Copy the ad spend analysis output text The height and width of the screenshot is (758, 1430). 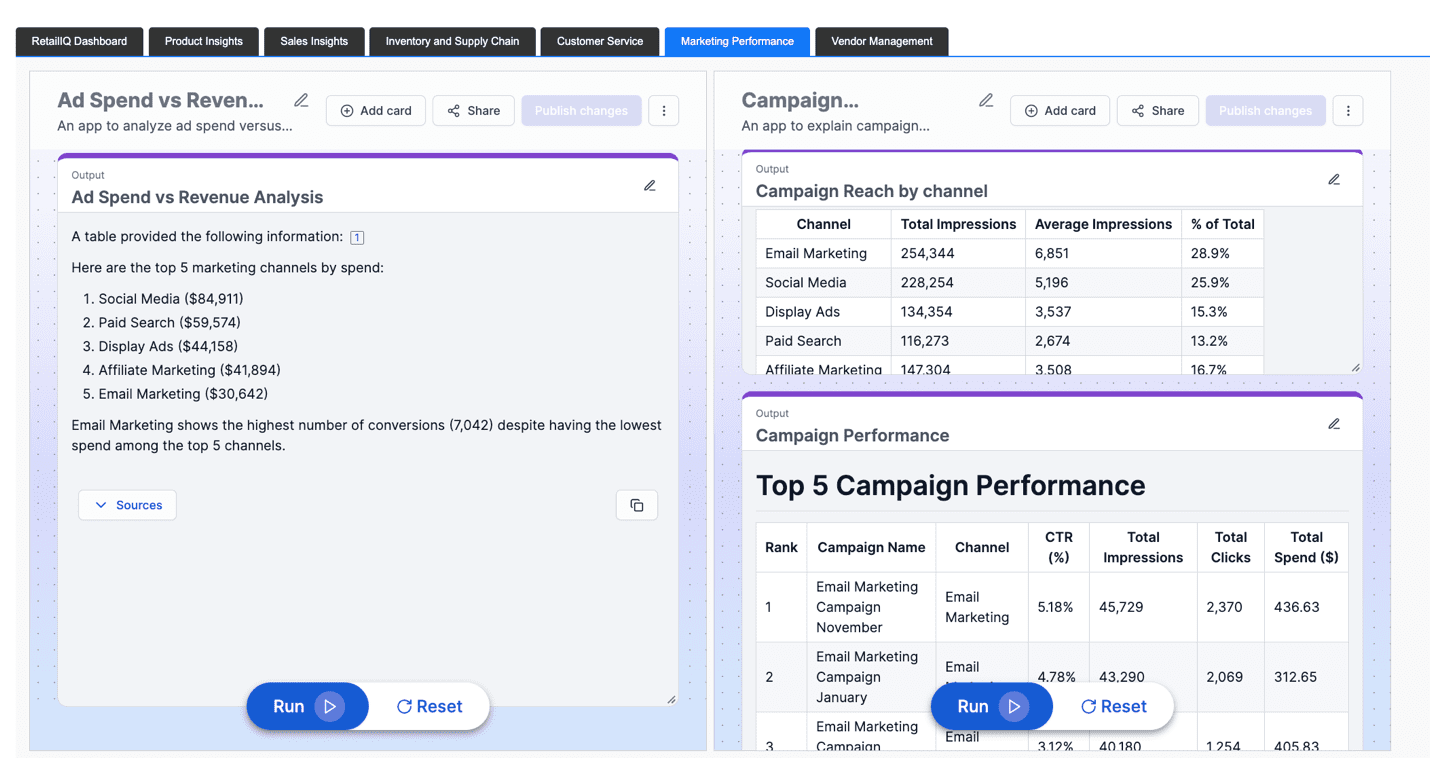tap(637, 505)
